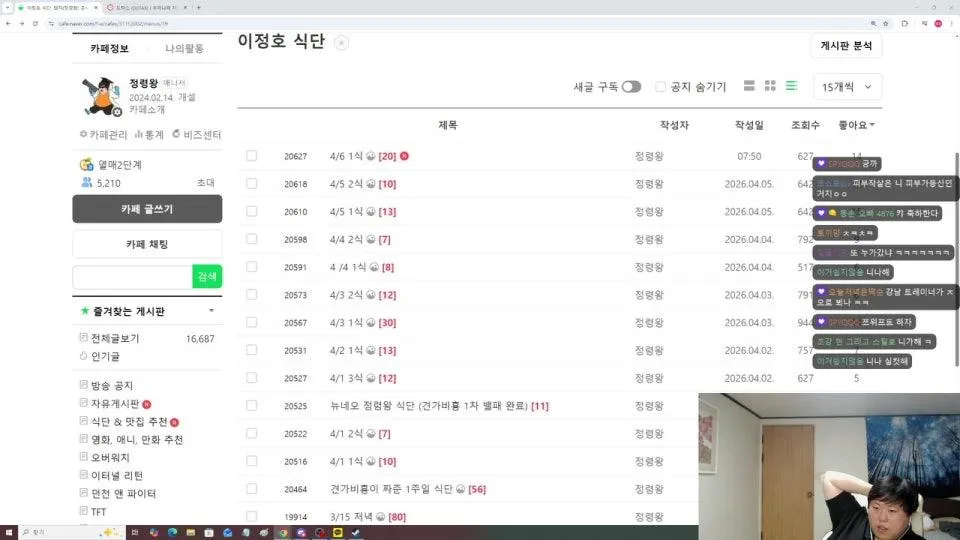Click the 열매2단계 cafe rank icon
960x540 pixels.
(87, 165)
